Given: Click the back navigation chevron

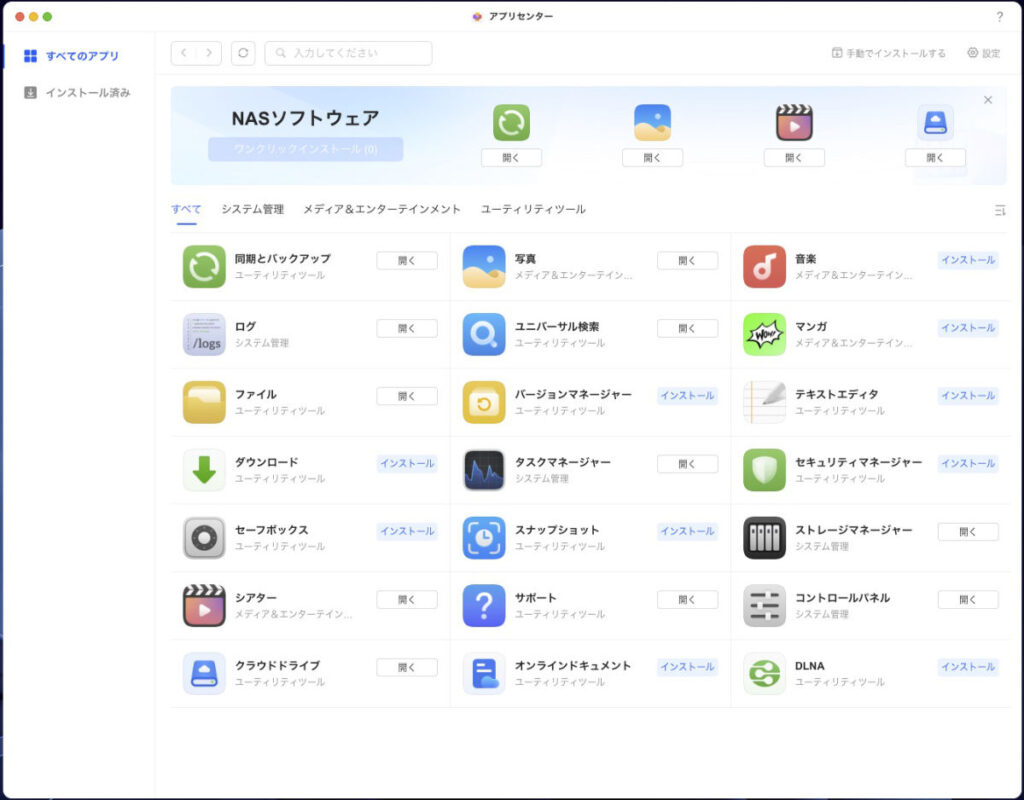Looking at the screenshot, I should point(186,53).
